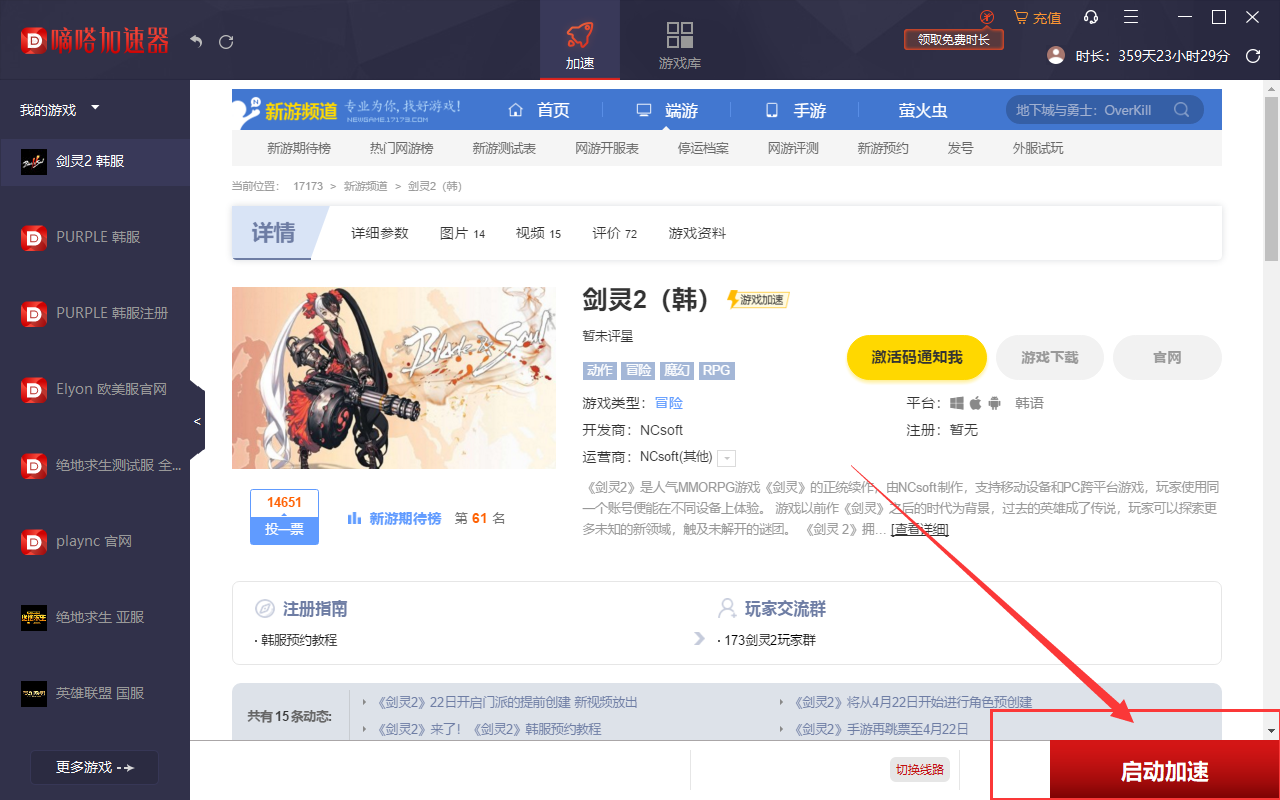1280x800 pixels.
Task: Click 17173 breadcrumb link
Action: click(x=308, y=186)
